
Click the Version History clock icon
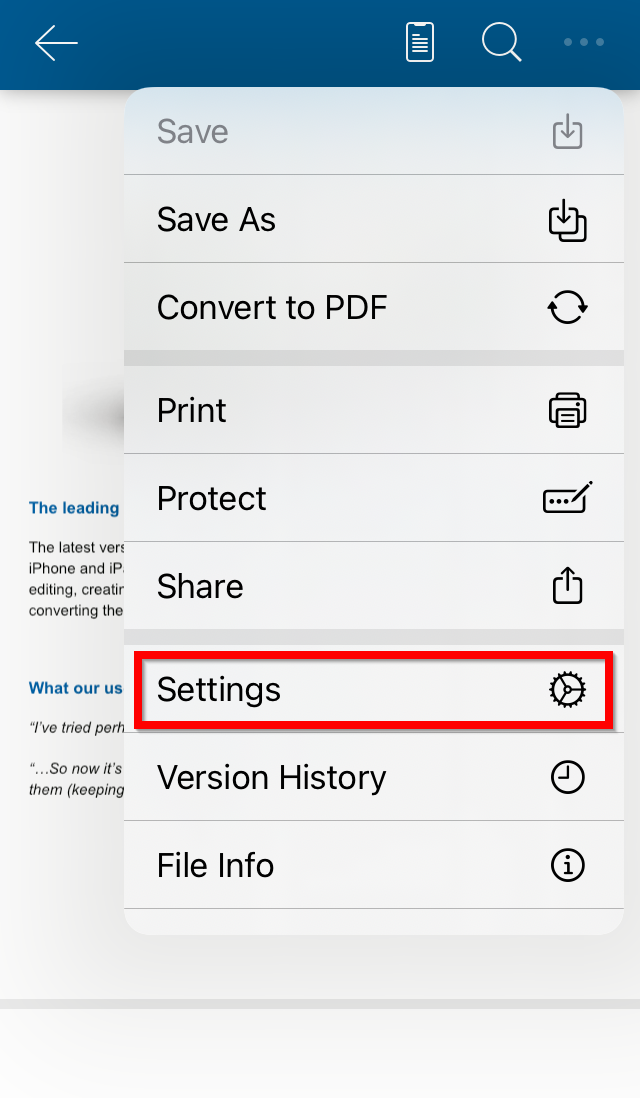point(567,777)
